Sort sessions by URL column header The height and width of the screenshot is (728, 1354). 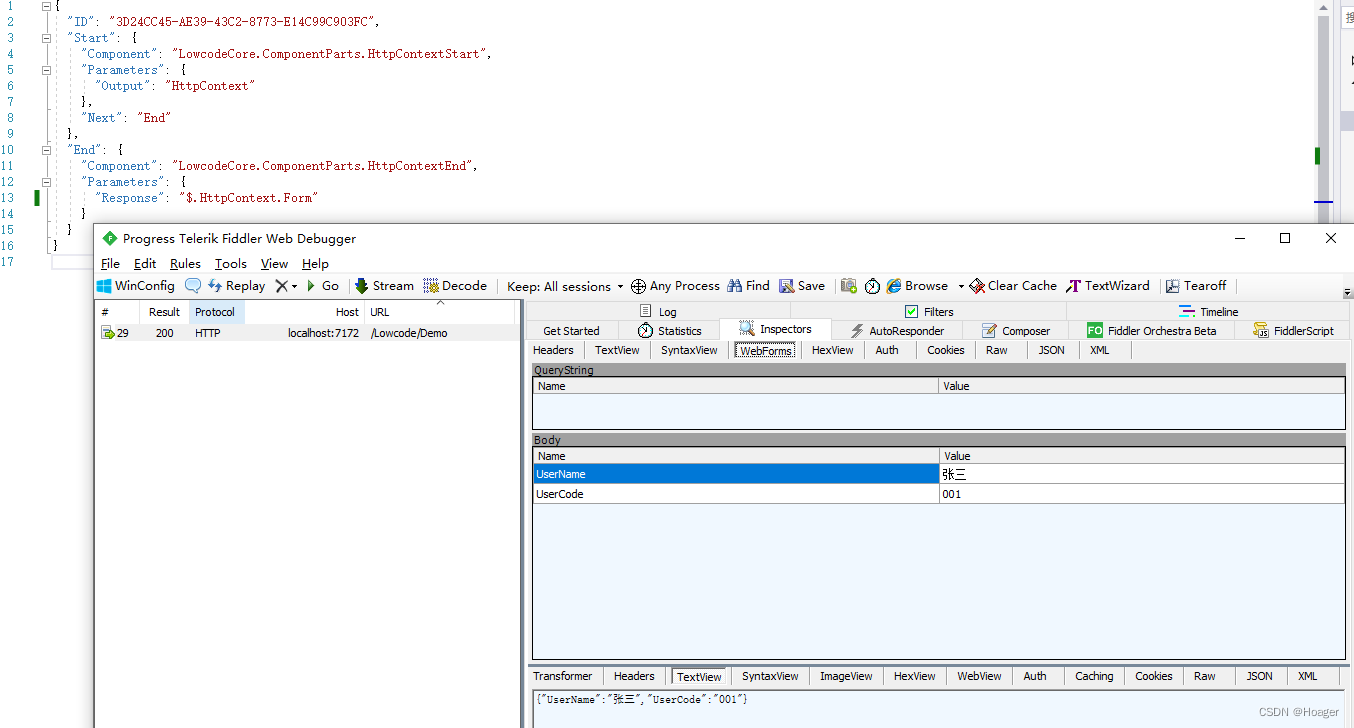point(442,312)
